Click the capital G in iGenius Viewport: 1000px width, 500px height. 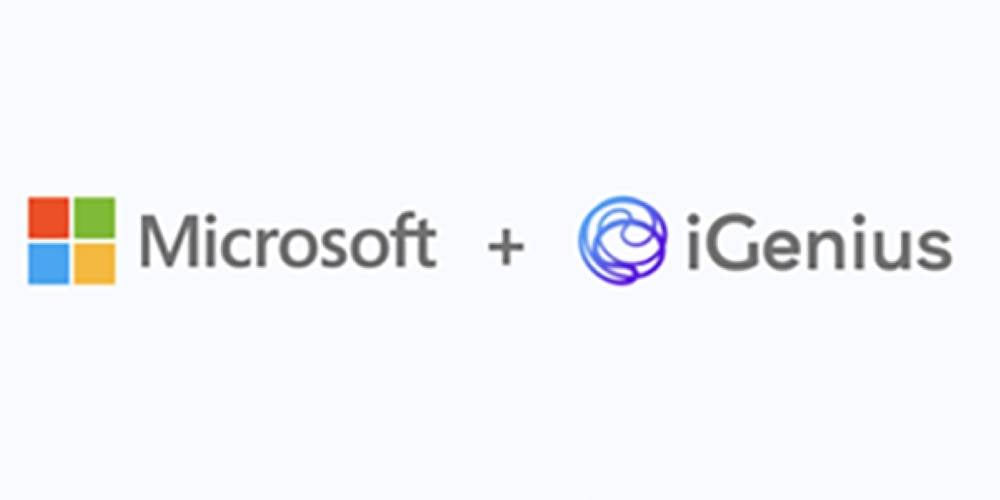(733, 242)
